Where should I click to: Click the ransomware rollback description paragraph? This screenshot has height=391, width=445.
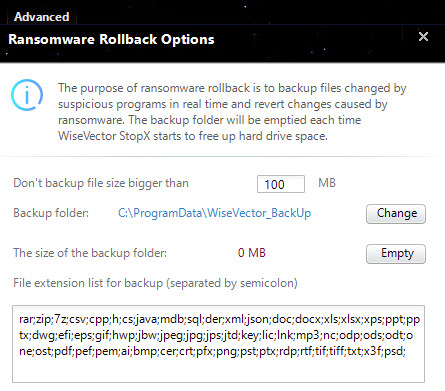pos(232,112)
